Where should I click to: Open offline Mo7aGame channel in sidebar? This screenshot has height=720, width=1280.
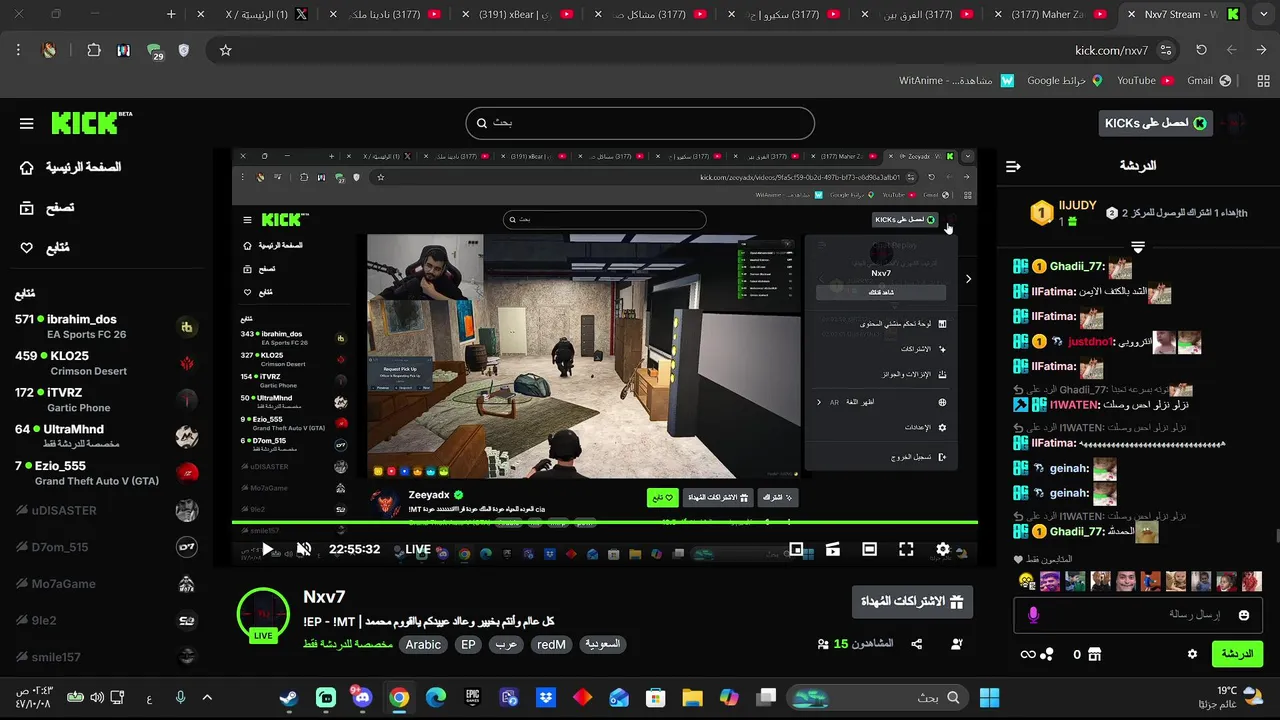(107, 584)
